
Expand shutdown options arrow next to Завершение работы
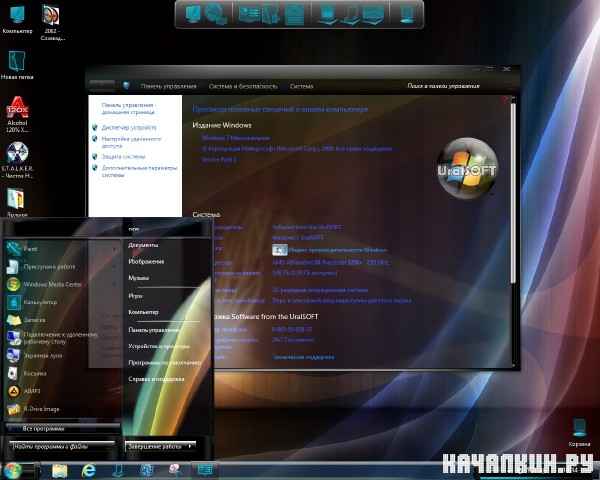(x=190, y=446)
